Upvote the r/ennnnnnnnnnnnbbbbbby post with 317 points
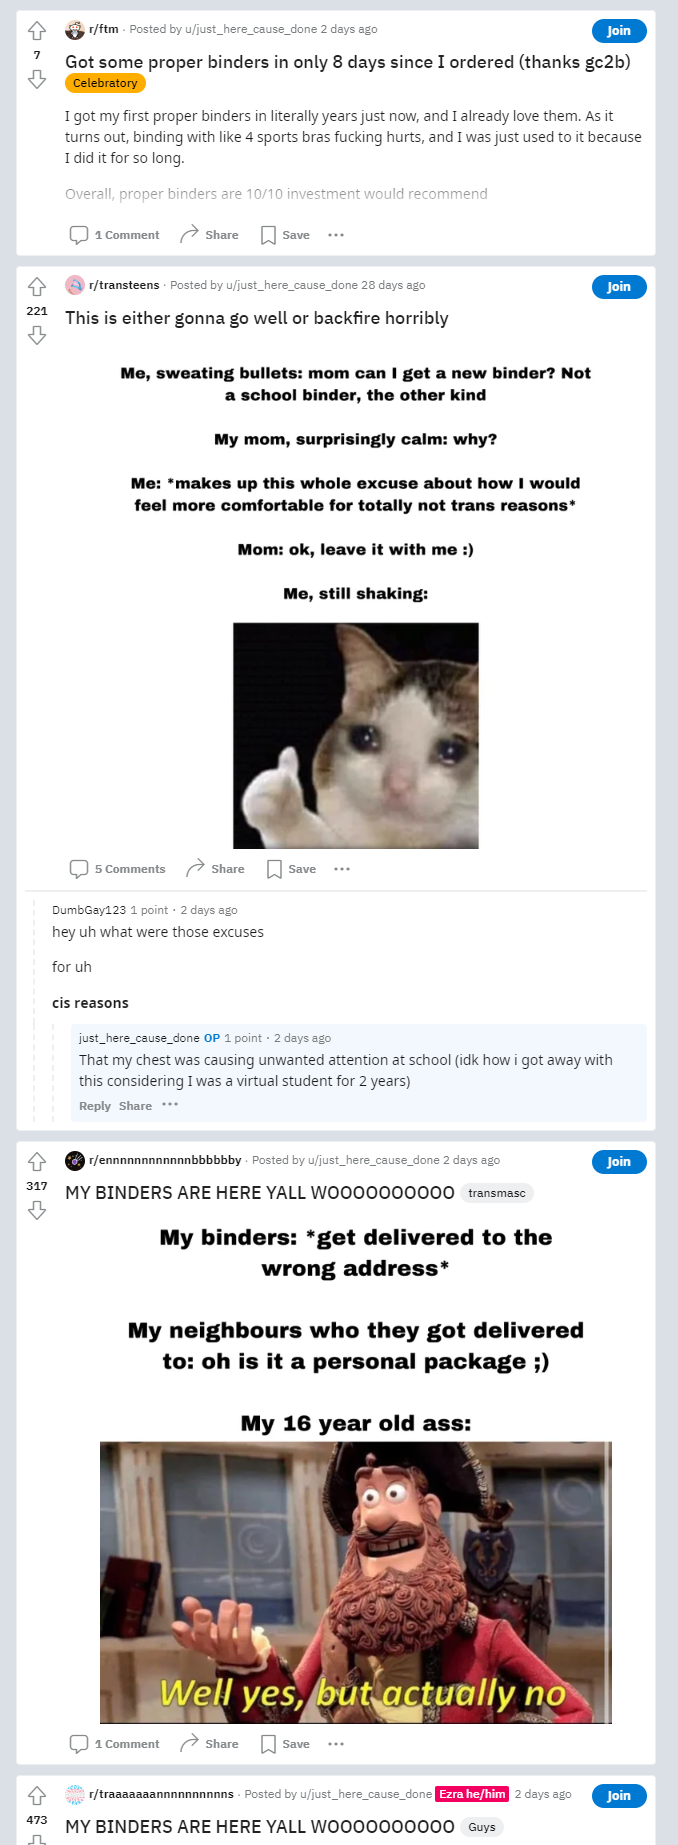Screen dimensions: 678x1845 tap(37, 1162)
